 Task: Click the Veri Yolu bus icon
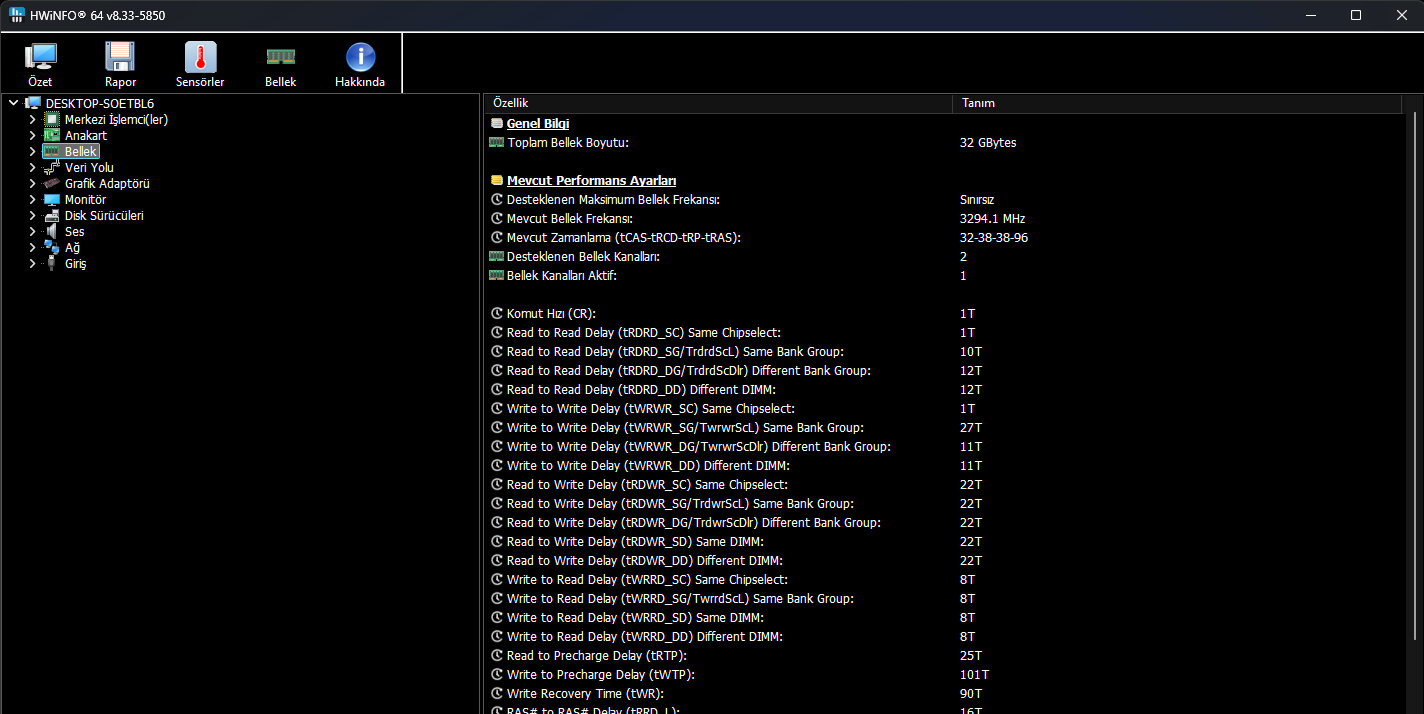tap(52, 167)
